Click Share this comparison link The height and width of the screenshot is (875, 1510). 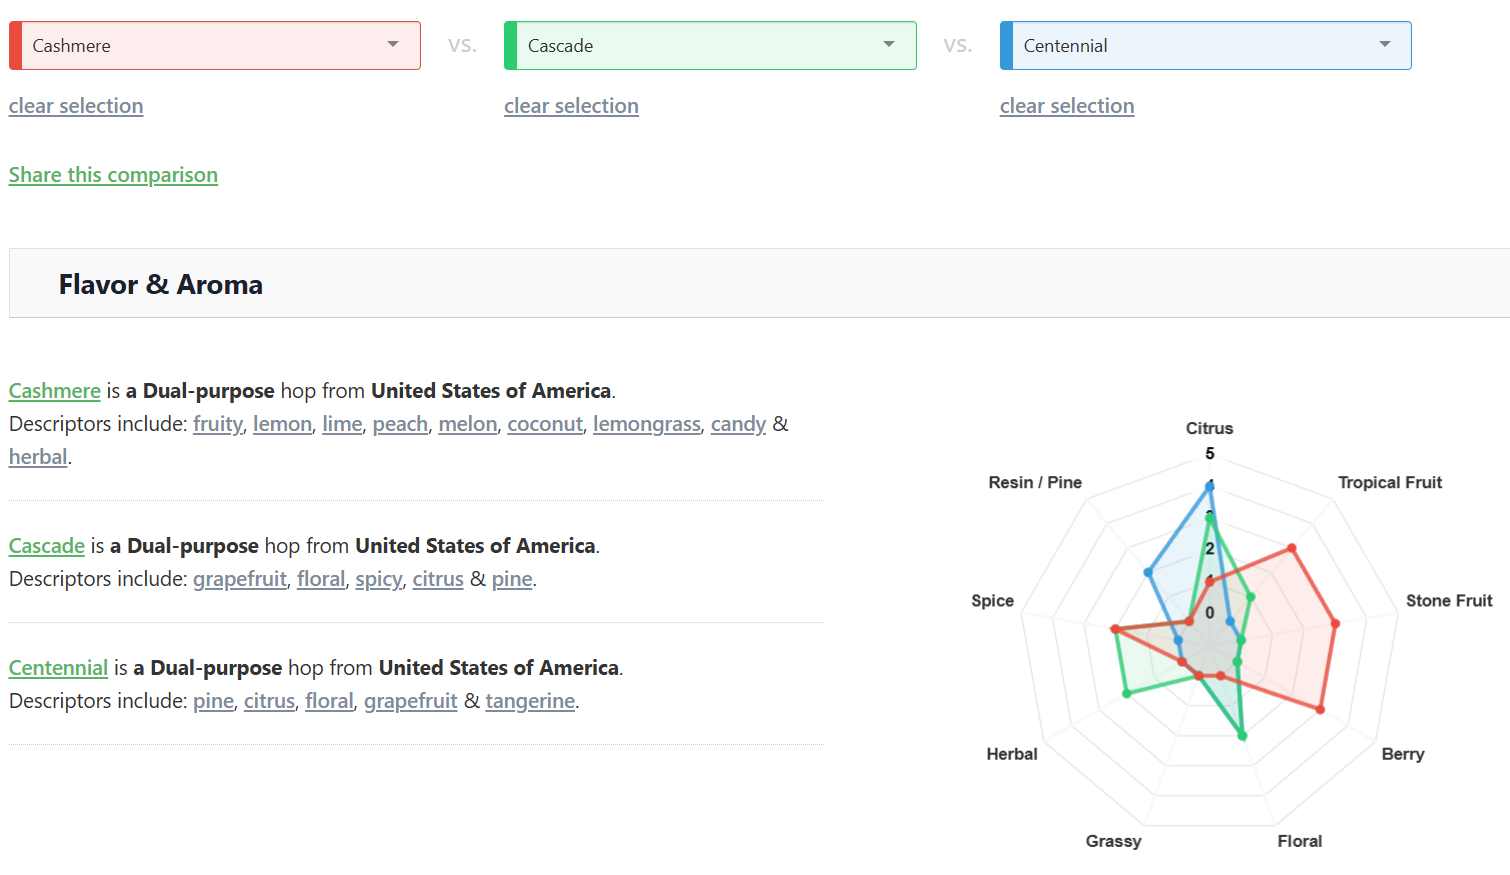coord(113,175)
